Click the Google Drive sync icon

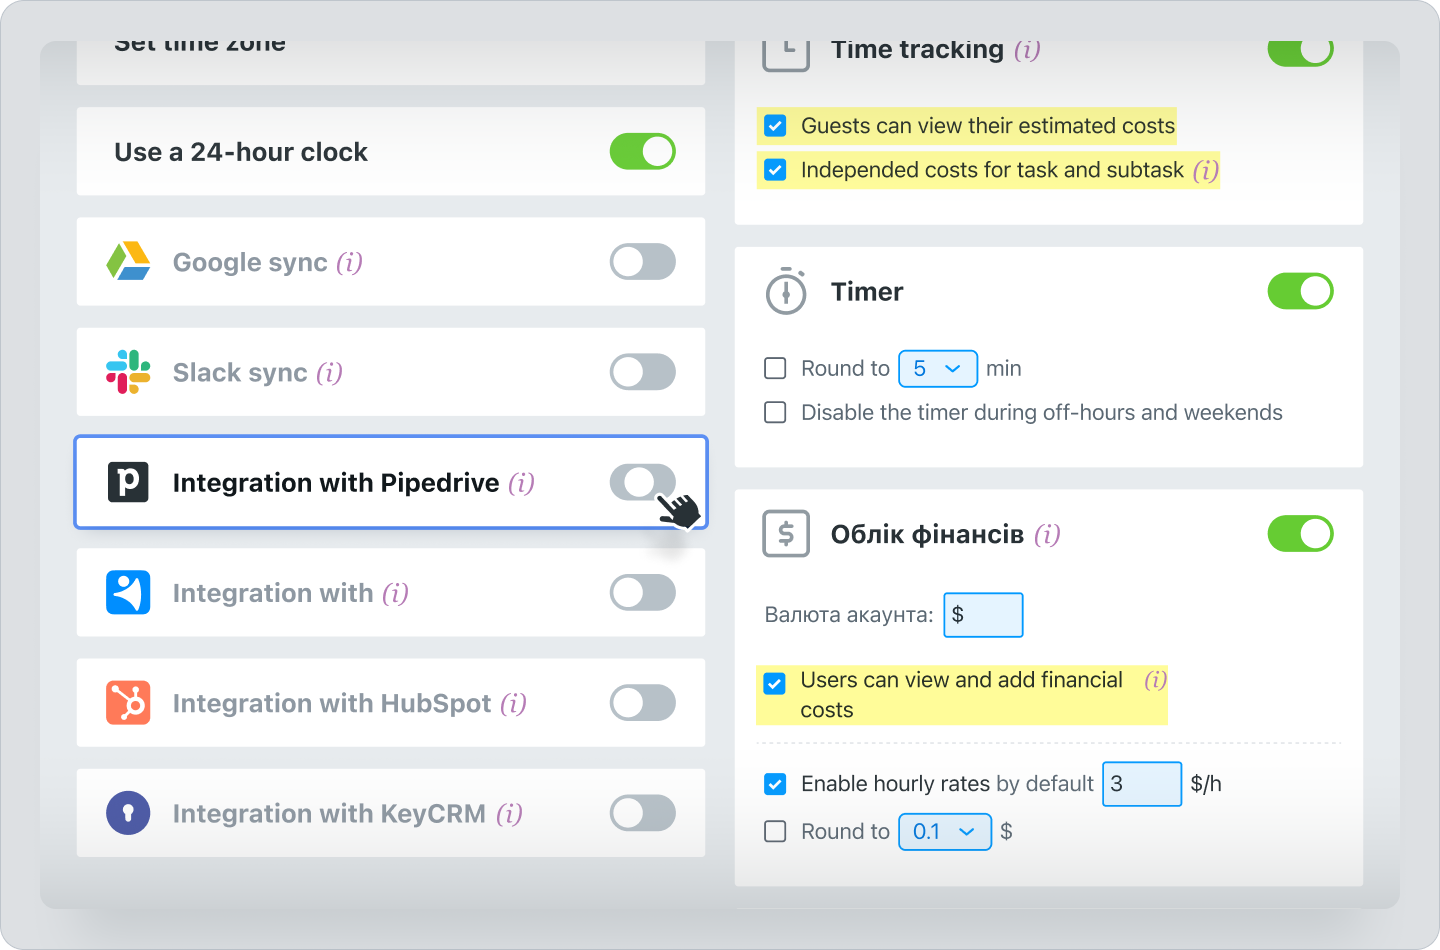[128, 261]
